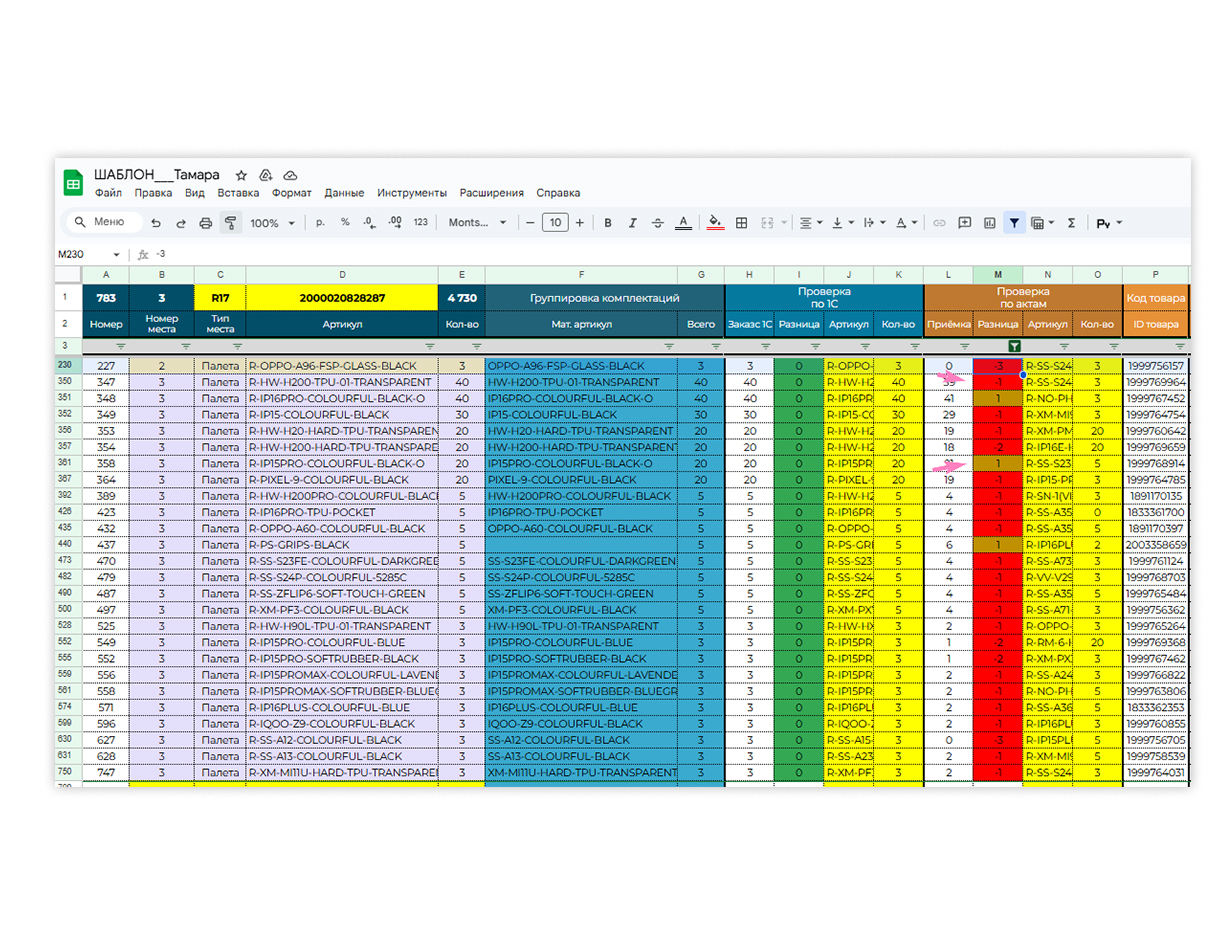
Task: Open vertical align dropdown
Action: click(x=843, y=223)
